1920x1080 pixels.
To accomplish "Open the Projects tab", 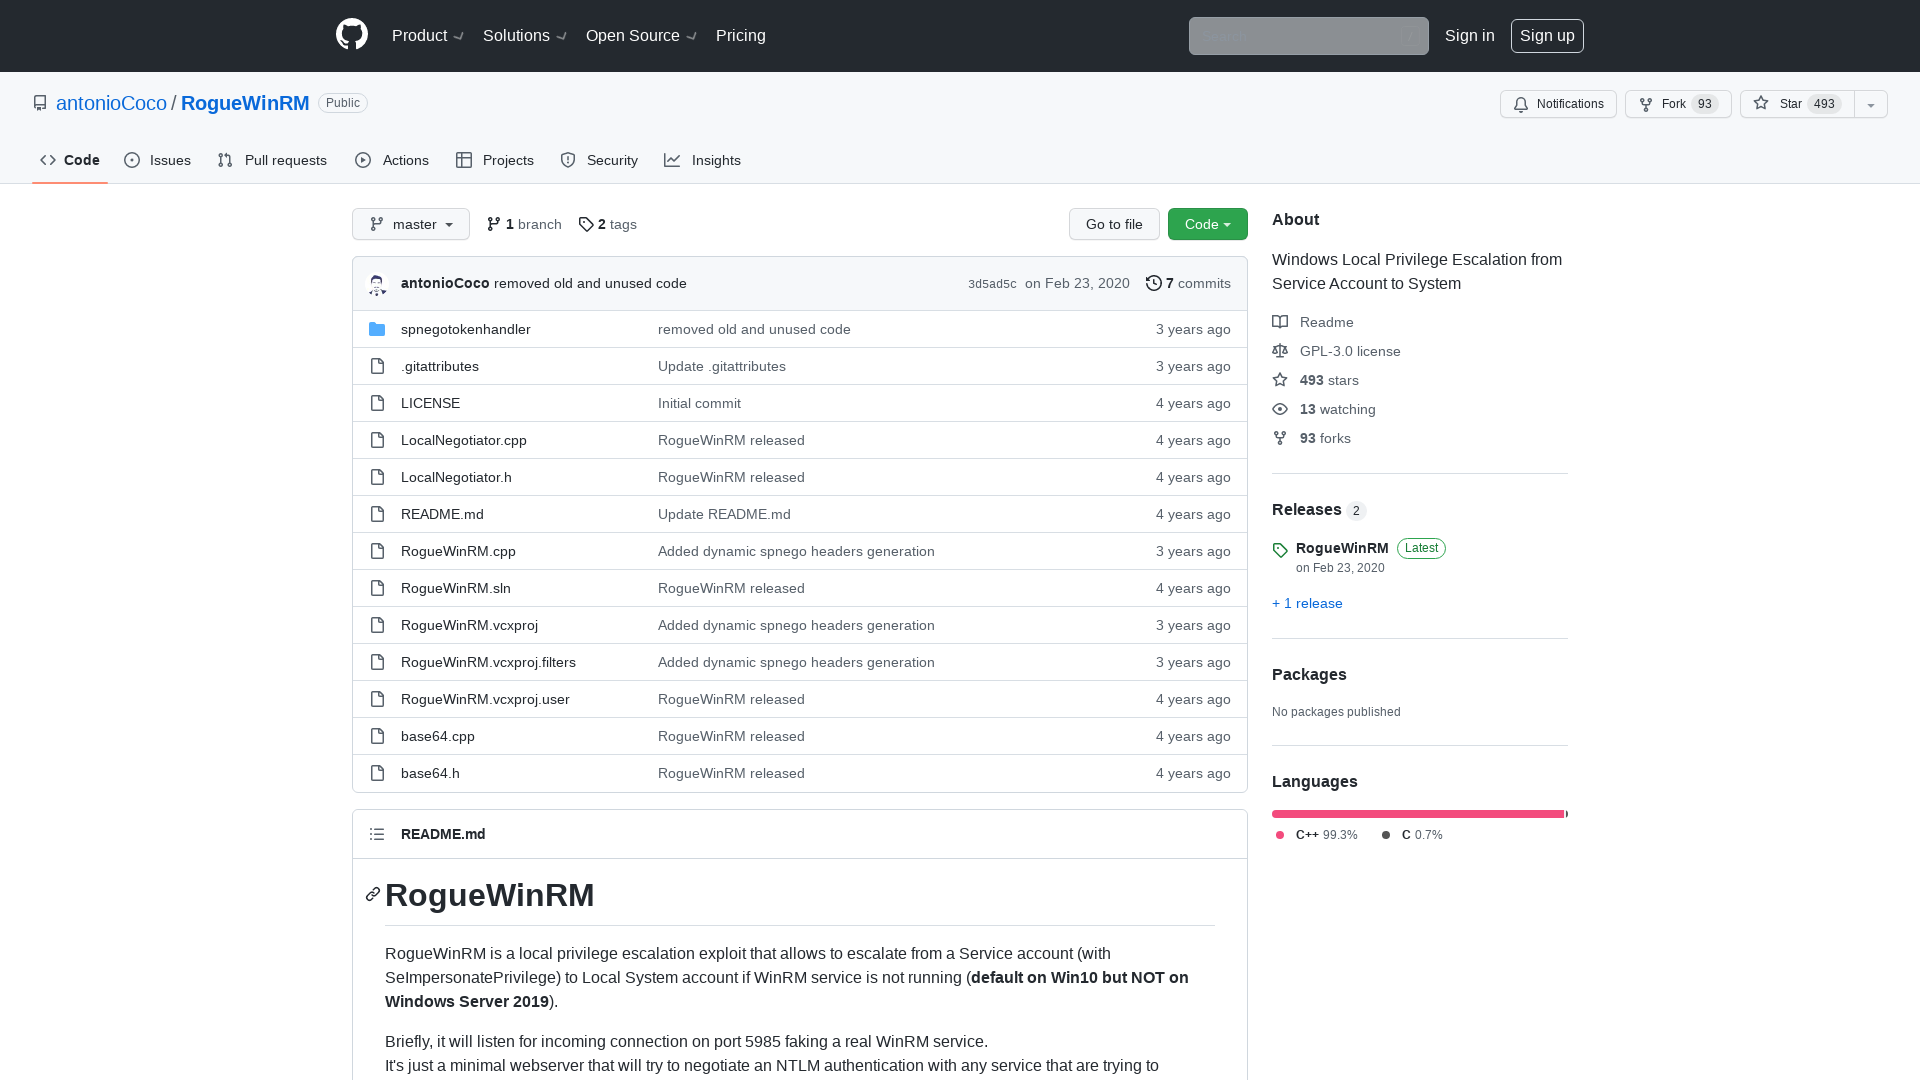I will click(495, 160).
